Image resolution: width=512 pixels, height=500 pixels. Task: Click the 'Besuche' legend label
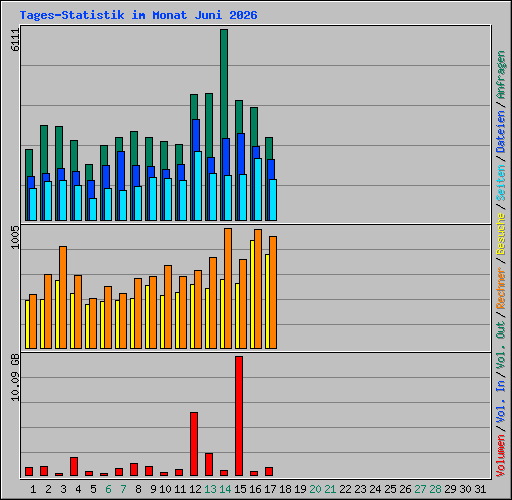point(501,234)
